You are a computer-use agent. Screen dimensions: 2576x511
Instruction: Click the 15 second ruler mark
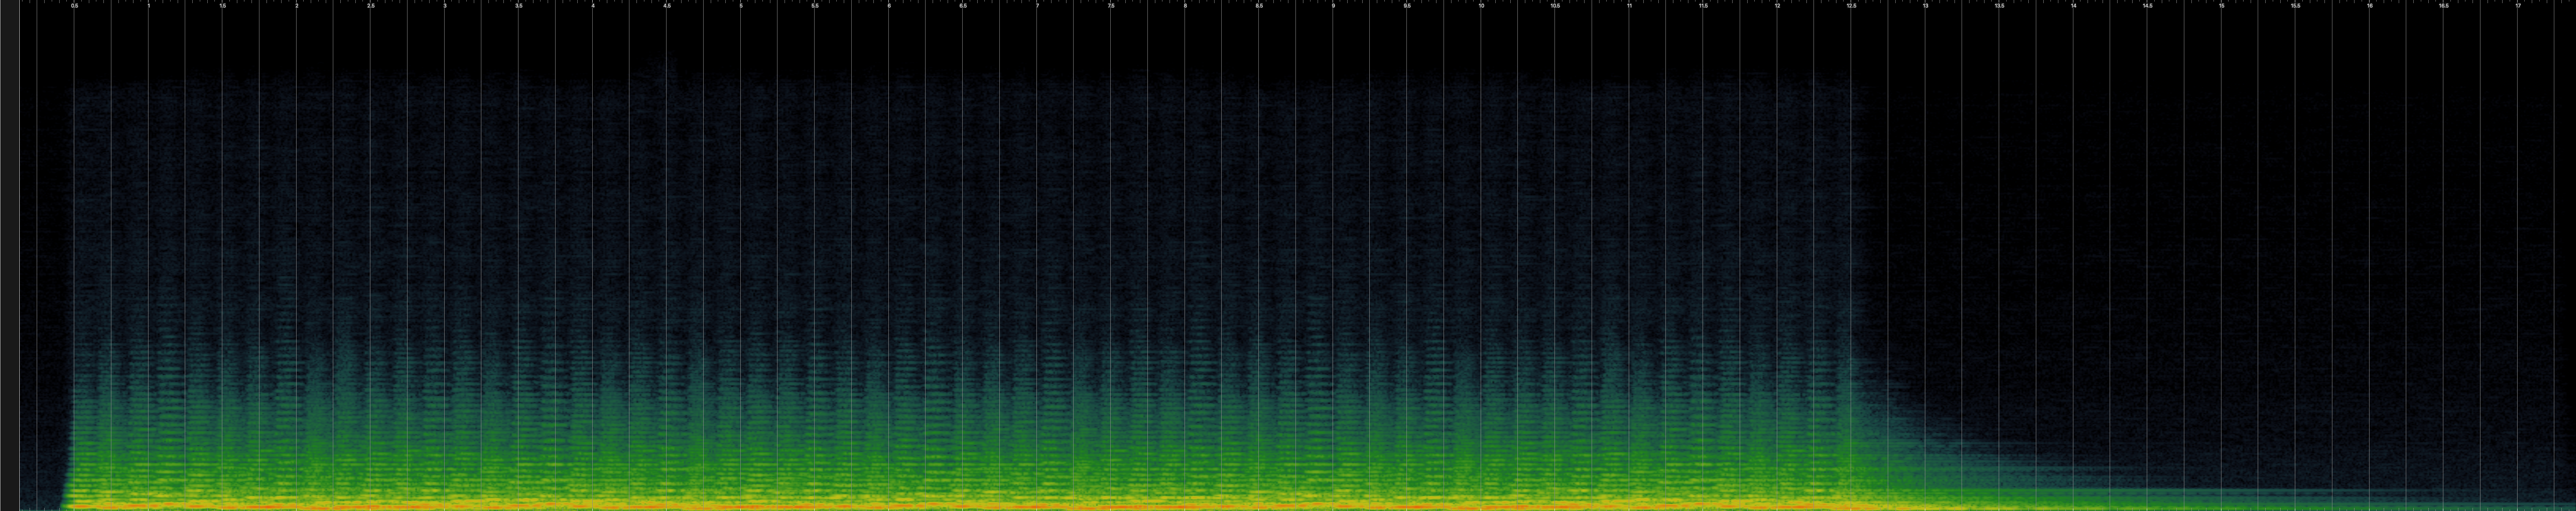pyautogui.click(x=2221, y=6)
